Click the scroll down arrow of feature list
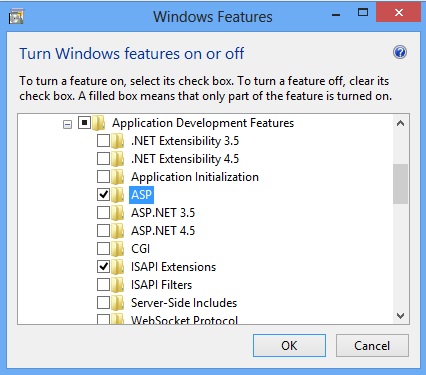 tap(400, 315)
